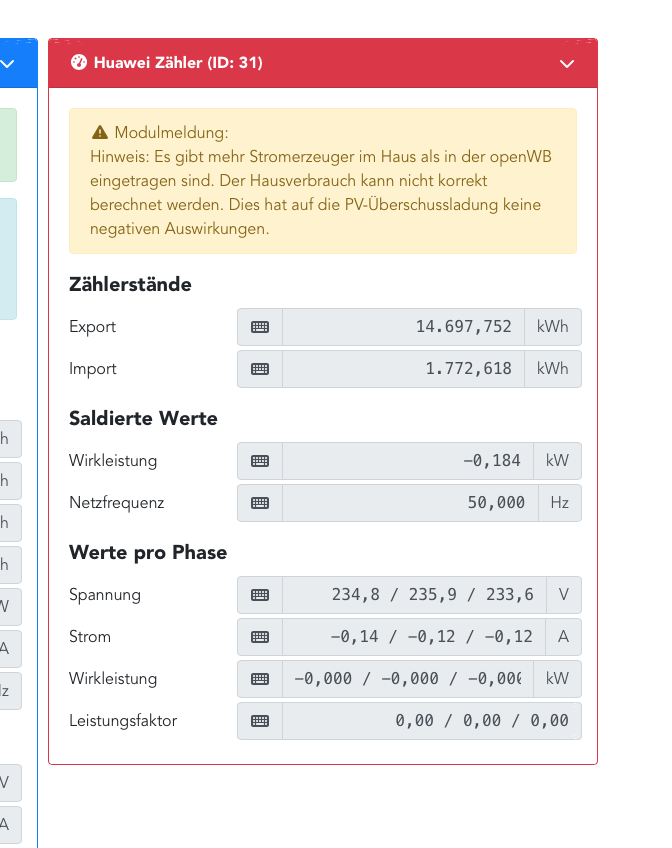Screen dimensions: 672x848
Task: Open keypad for the Netzfrequenz value
Action: pyautogui.click(x=259, y=503)
